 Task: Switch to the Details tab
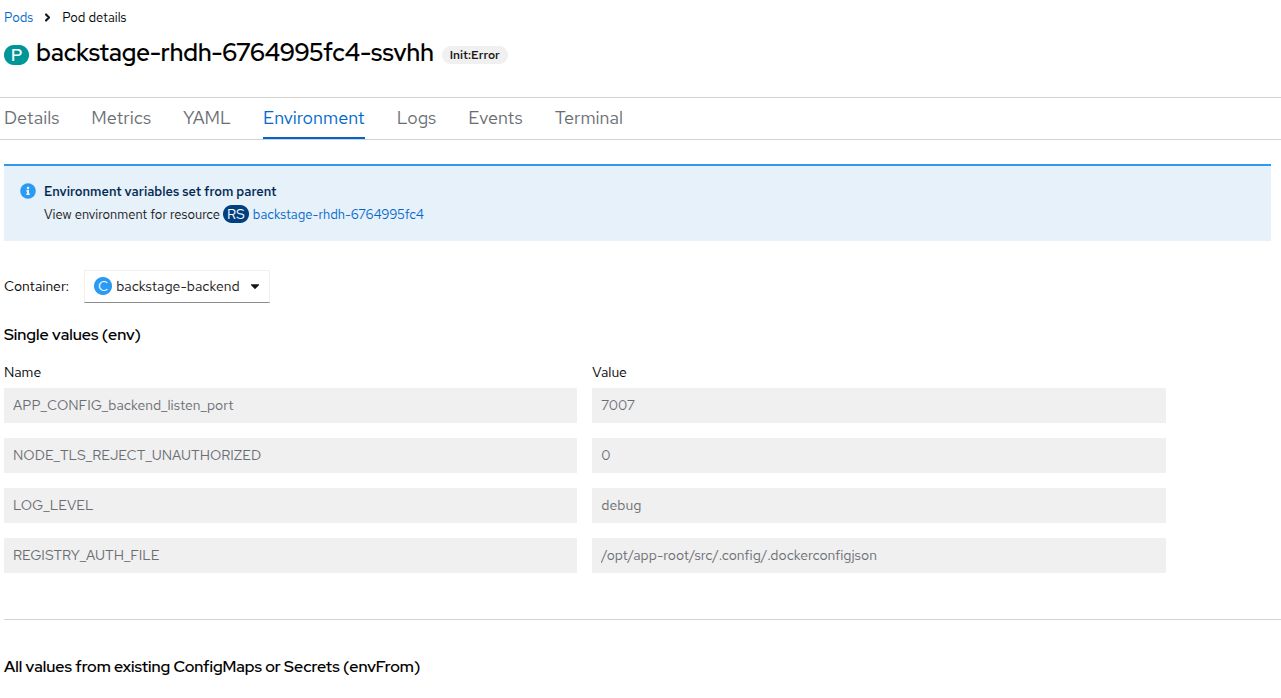pos(32,118)
